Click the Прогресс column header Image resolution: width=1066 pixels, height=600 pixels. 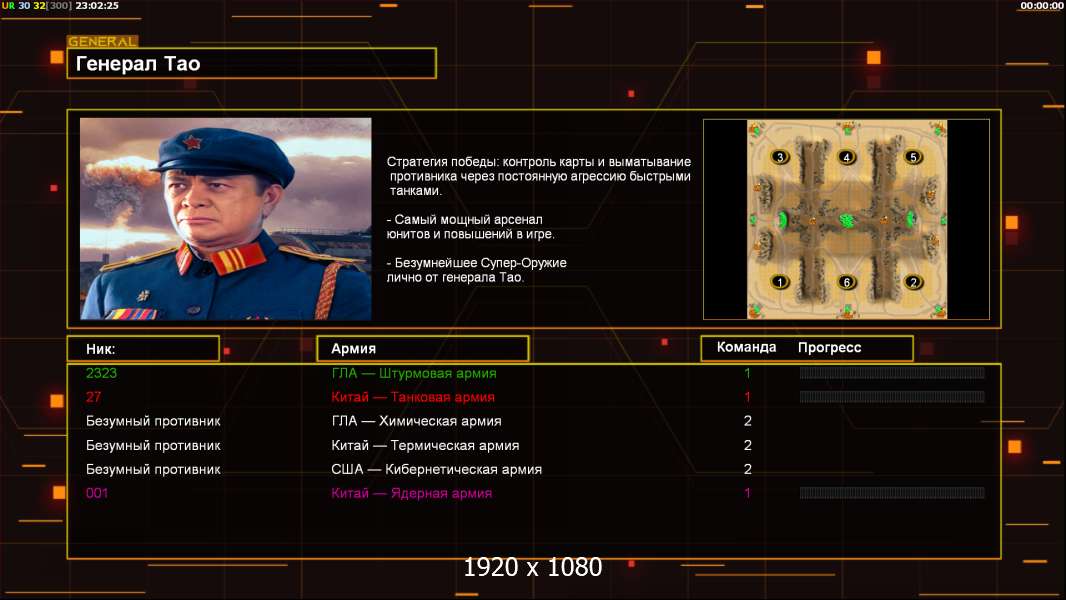click(829, 347)
